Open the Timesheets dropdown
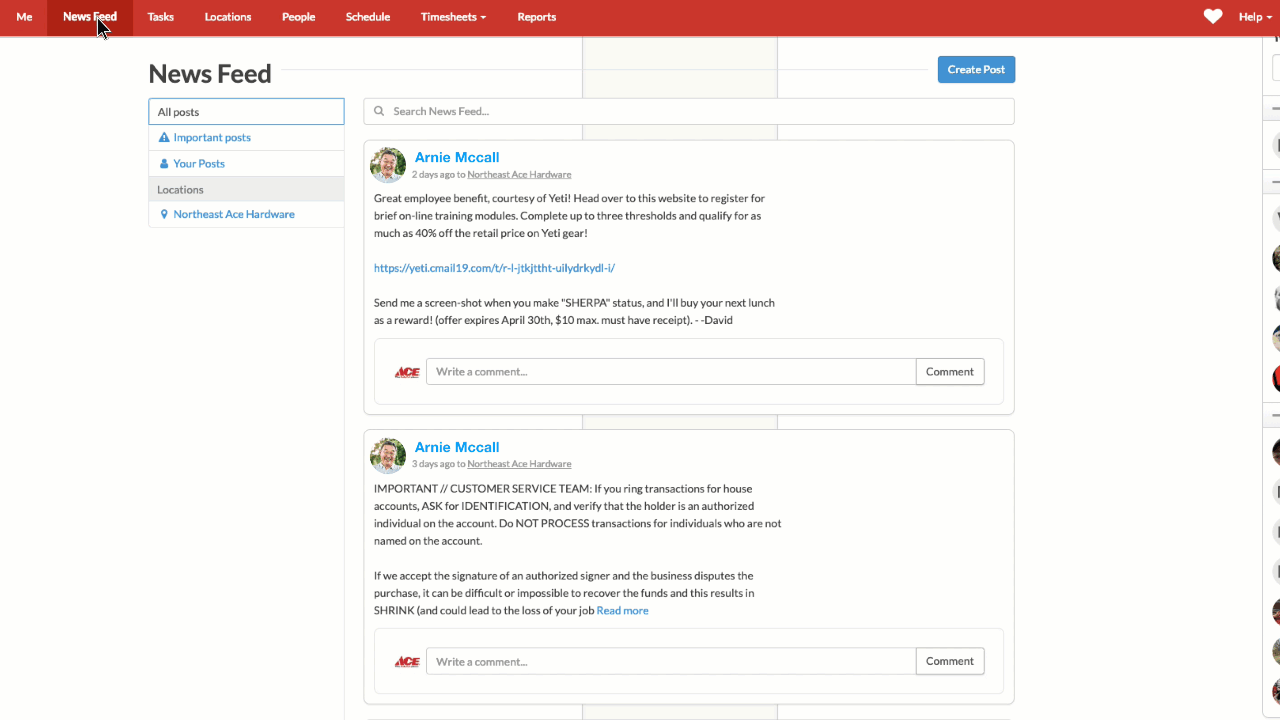 (x=452, y=17)
